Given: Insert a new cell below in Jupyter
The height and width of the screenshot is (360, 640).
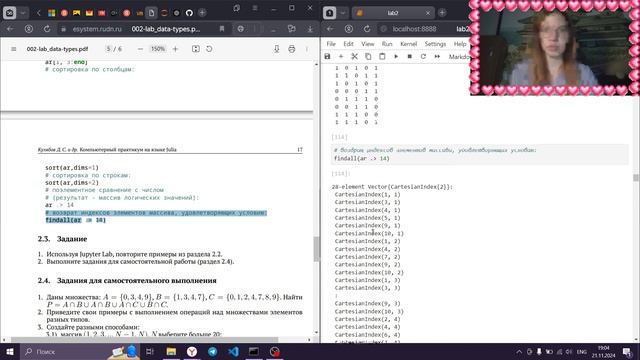Looking at the screenshot, I should point(341,56).
